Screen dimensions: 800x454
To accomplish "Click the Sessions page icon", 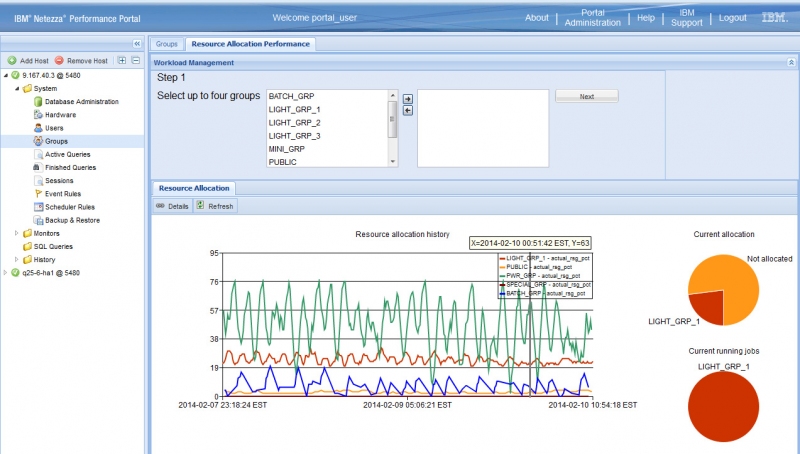I will point(38,181).
